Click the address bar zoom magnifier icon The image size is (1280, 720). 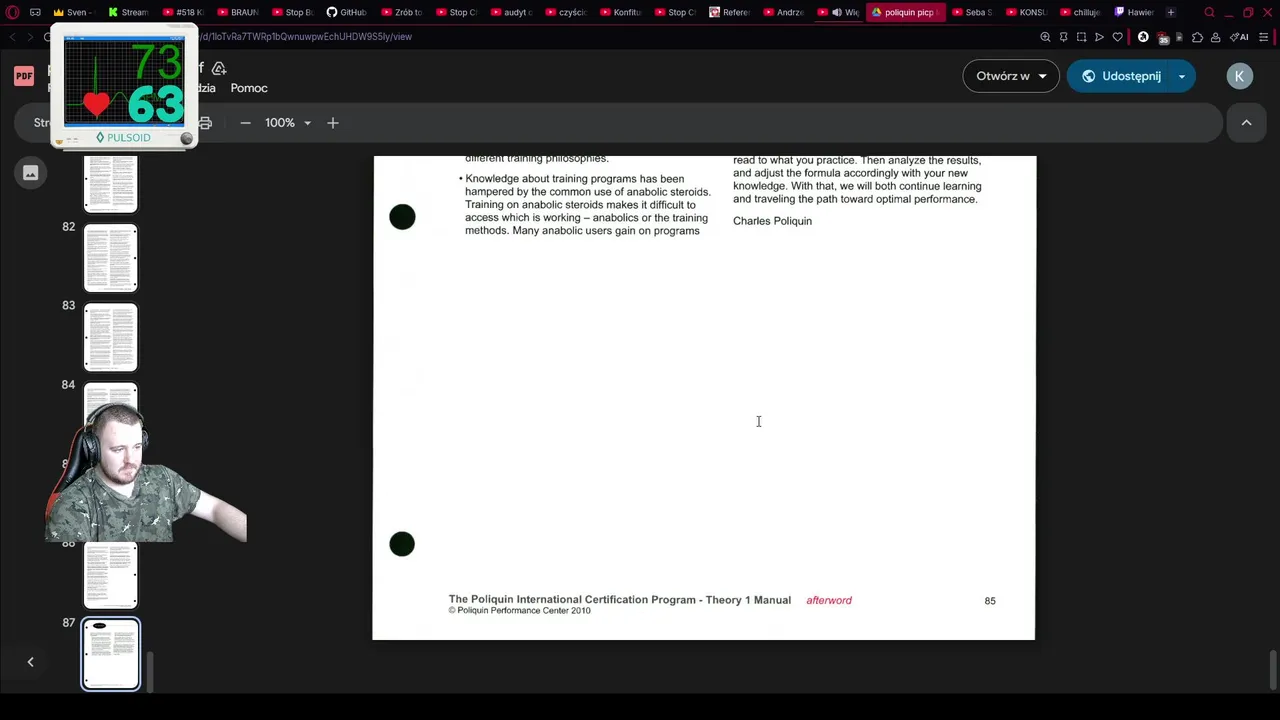coord(1045,37)
